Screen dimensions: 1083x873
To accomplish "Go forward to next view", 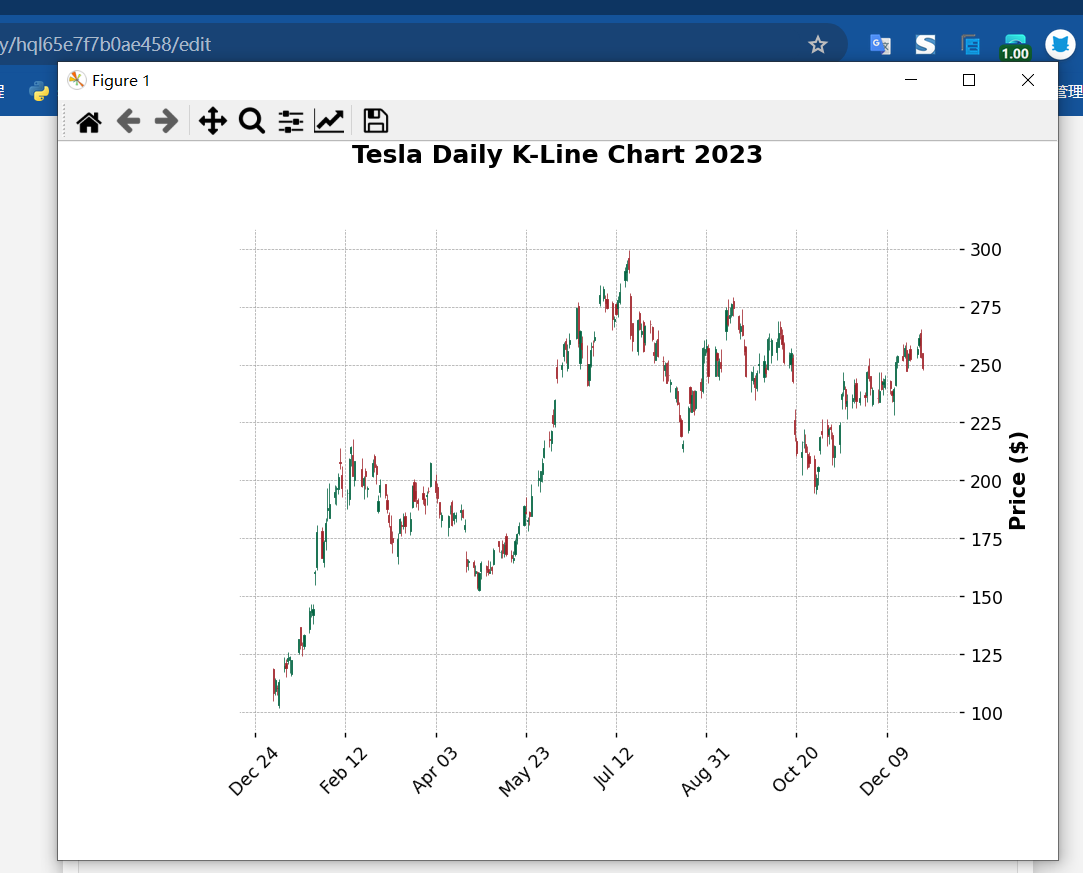I will [x=166, y=122].
